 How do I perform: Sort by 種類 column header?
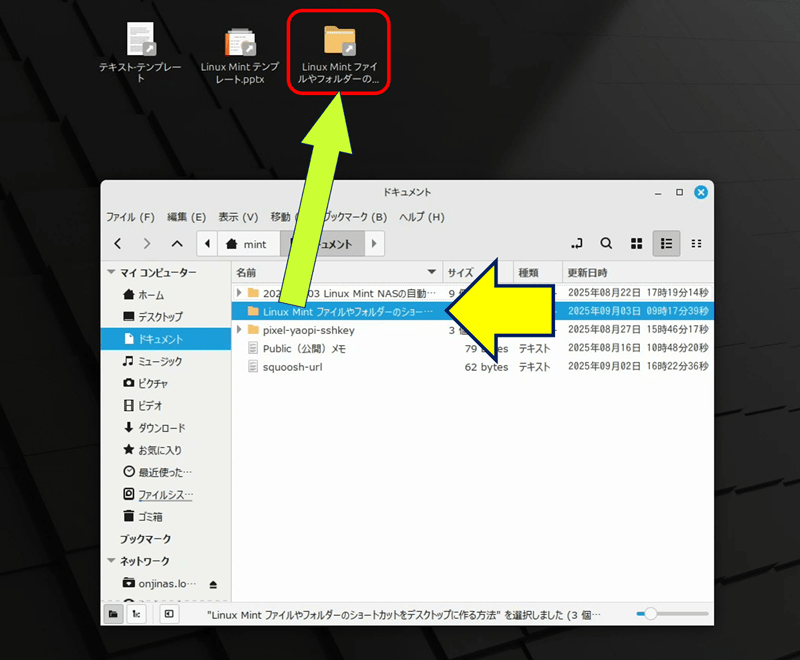click(538, 272)
